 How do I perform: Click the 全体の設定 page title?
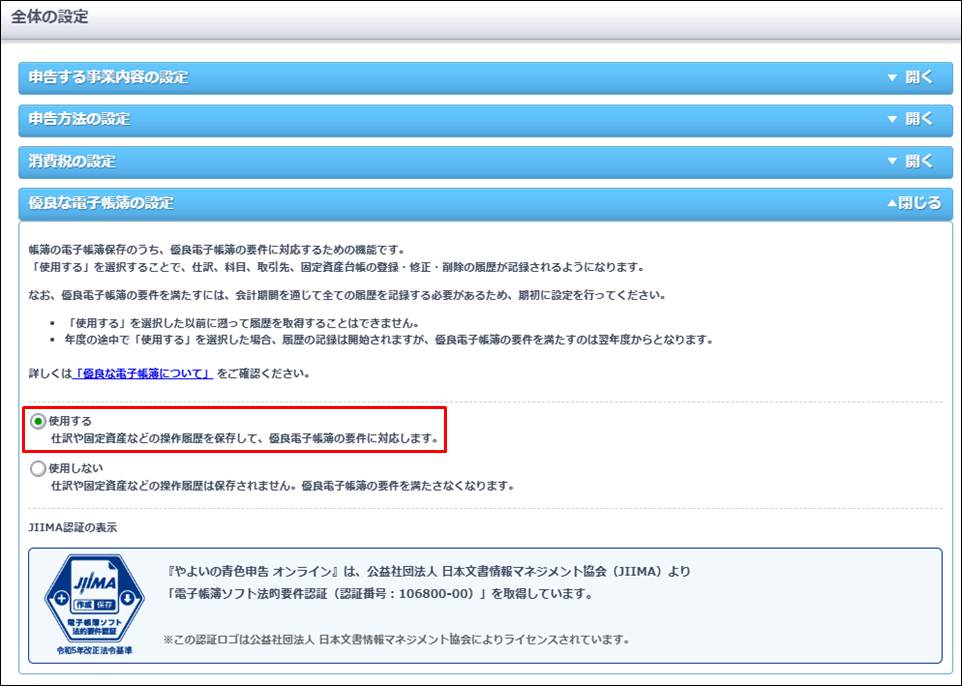(50, 17)
